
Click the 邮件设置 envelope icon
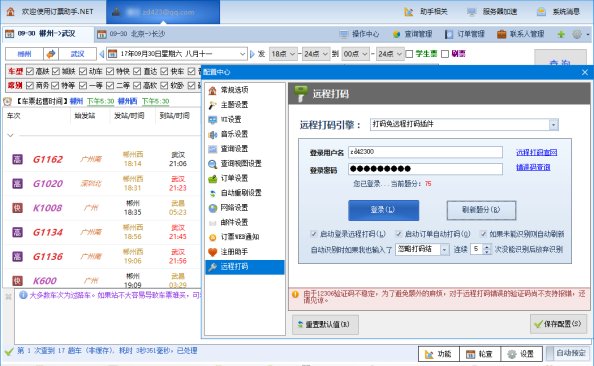point(213,223)
